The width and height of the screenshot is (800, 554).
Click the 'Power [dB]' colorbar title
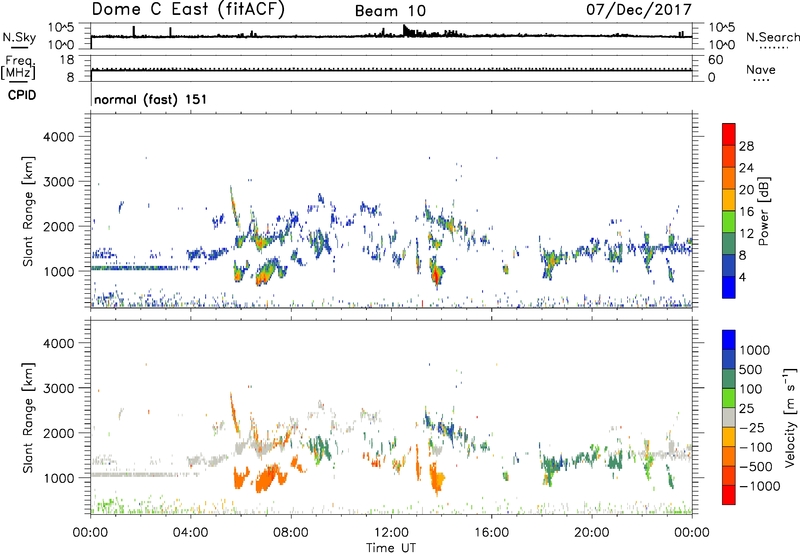click(x=763, y=211)
